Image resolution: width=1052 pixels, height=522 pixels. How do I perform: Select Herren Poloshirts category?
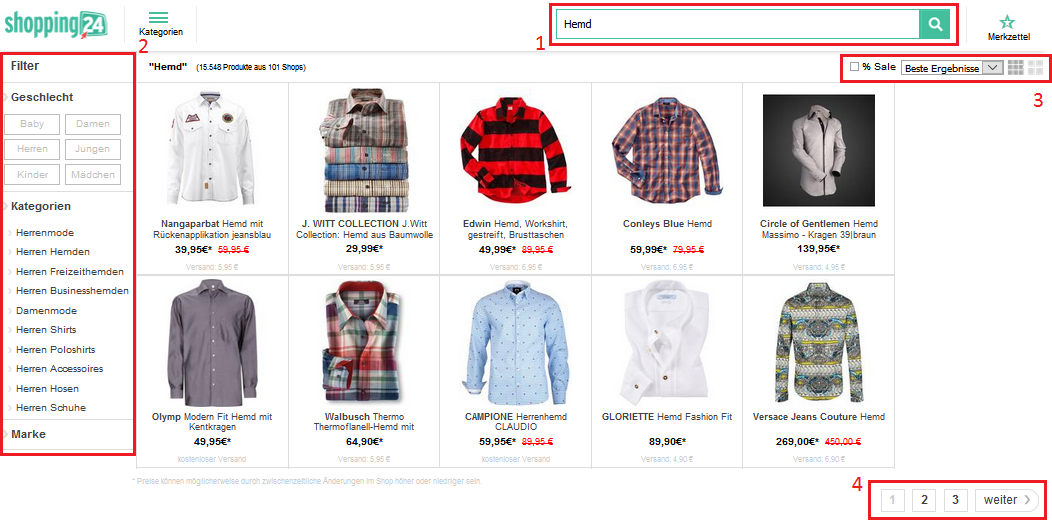(x=55, y=350)
